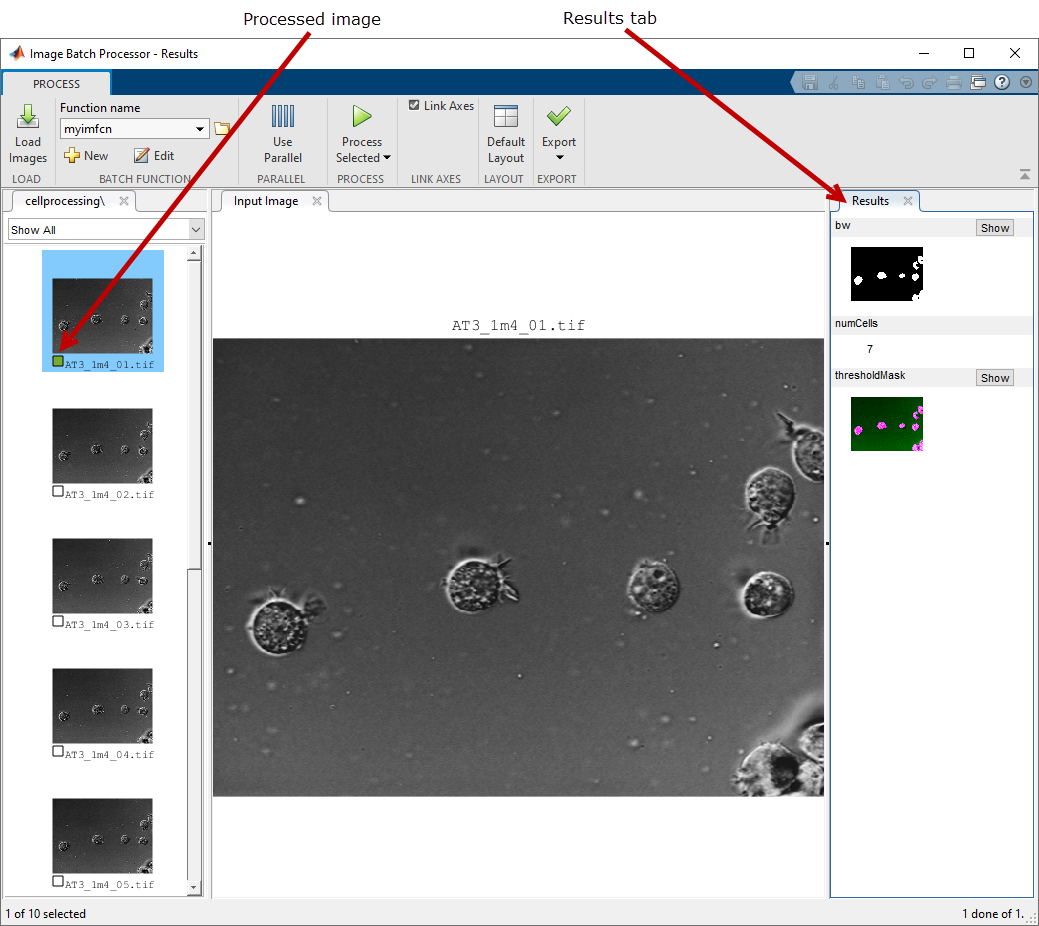Check the box for AT3_1m4_04.tif
Viewport: 1039px width, 926px height.
point(58,751)
